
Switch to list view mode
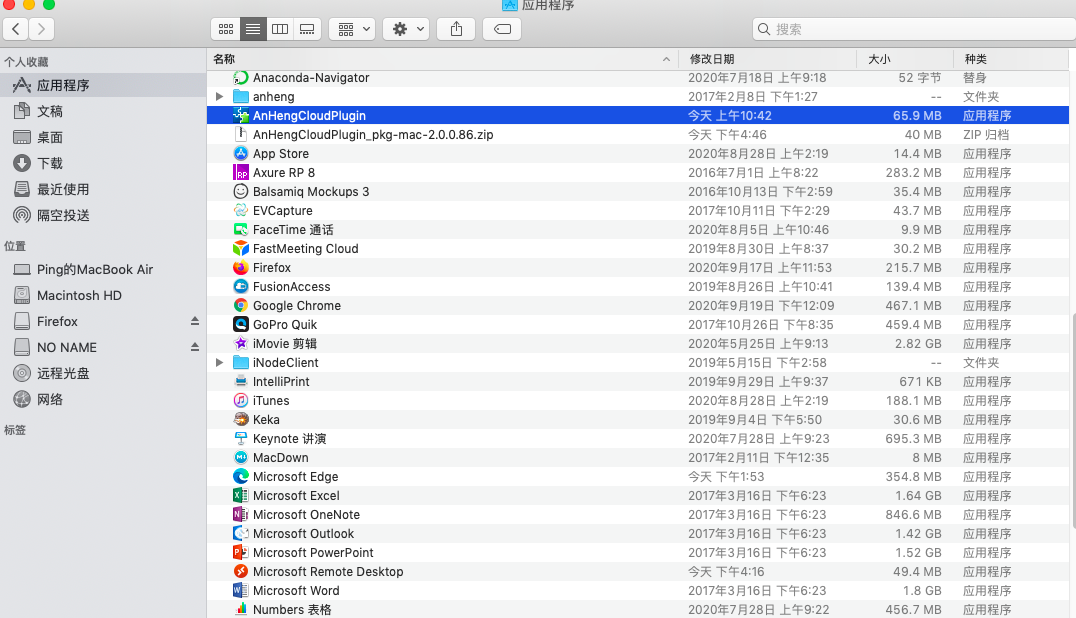click(x=253, y=29)
